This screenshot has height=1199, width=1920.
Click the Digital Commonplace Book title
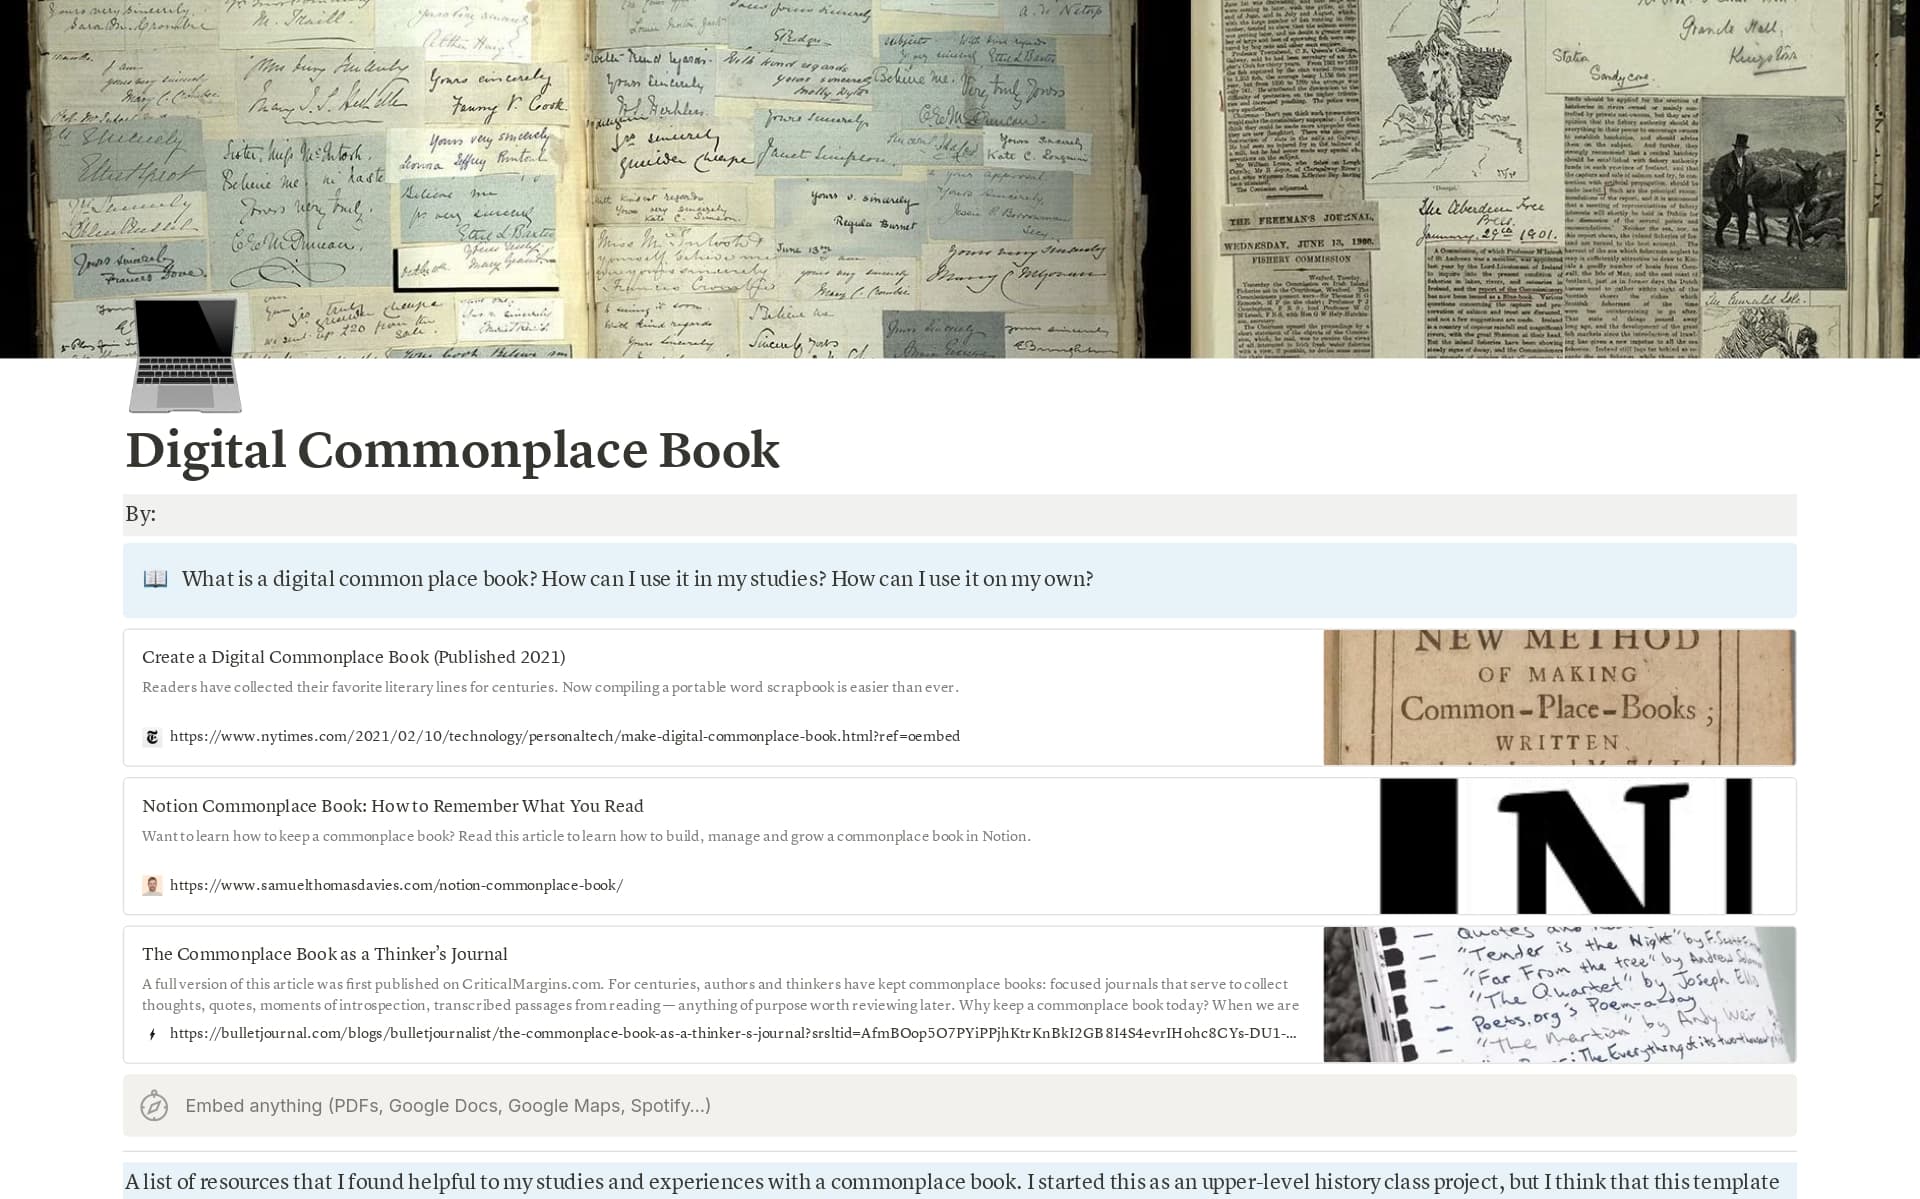pyautogui.click(x=451, y=451)
